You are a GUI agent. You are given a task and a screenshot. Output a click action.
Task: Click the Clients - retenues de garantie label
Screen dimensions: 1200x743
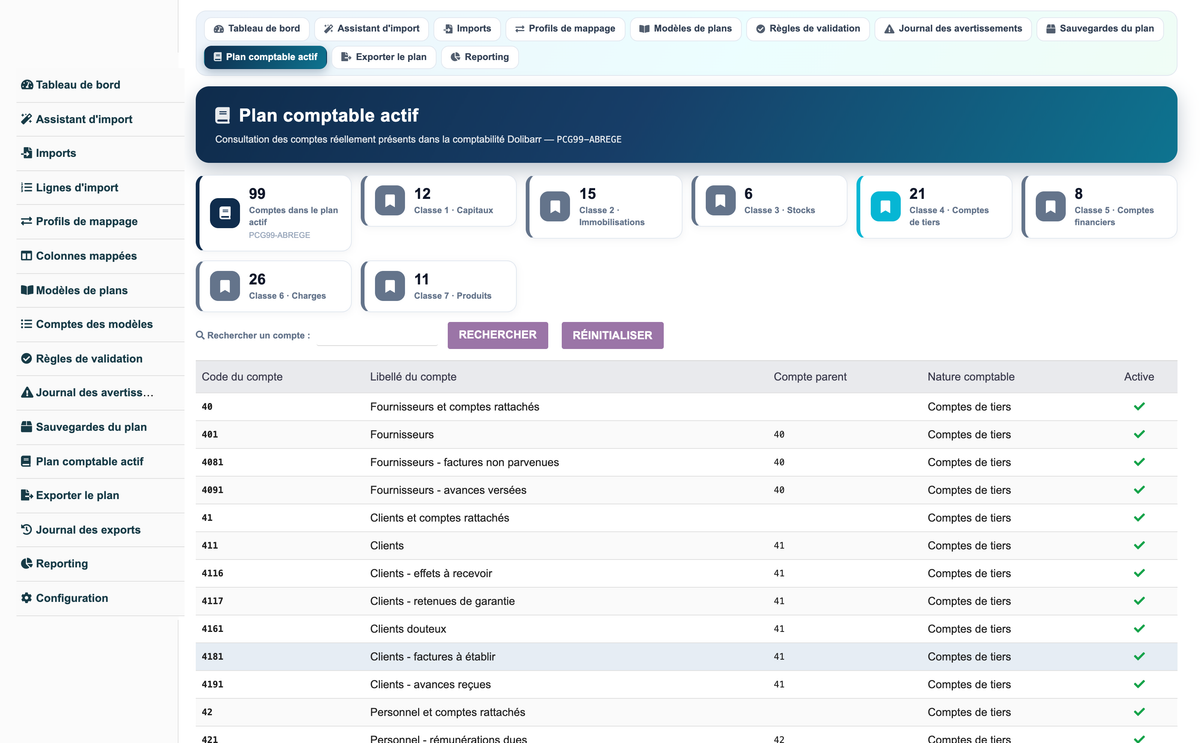click(443, 601)
